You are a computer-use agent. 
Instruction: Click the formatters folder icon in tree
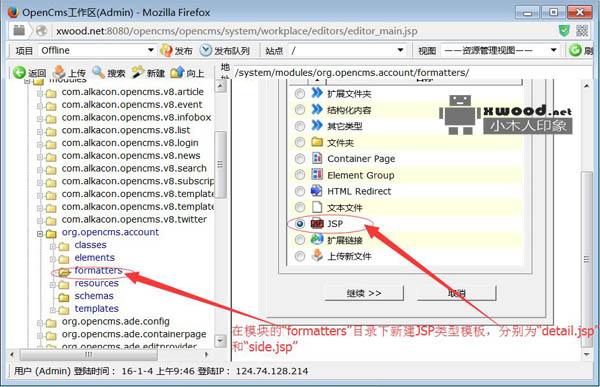point(64,272)
